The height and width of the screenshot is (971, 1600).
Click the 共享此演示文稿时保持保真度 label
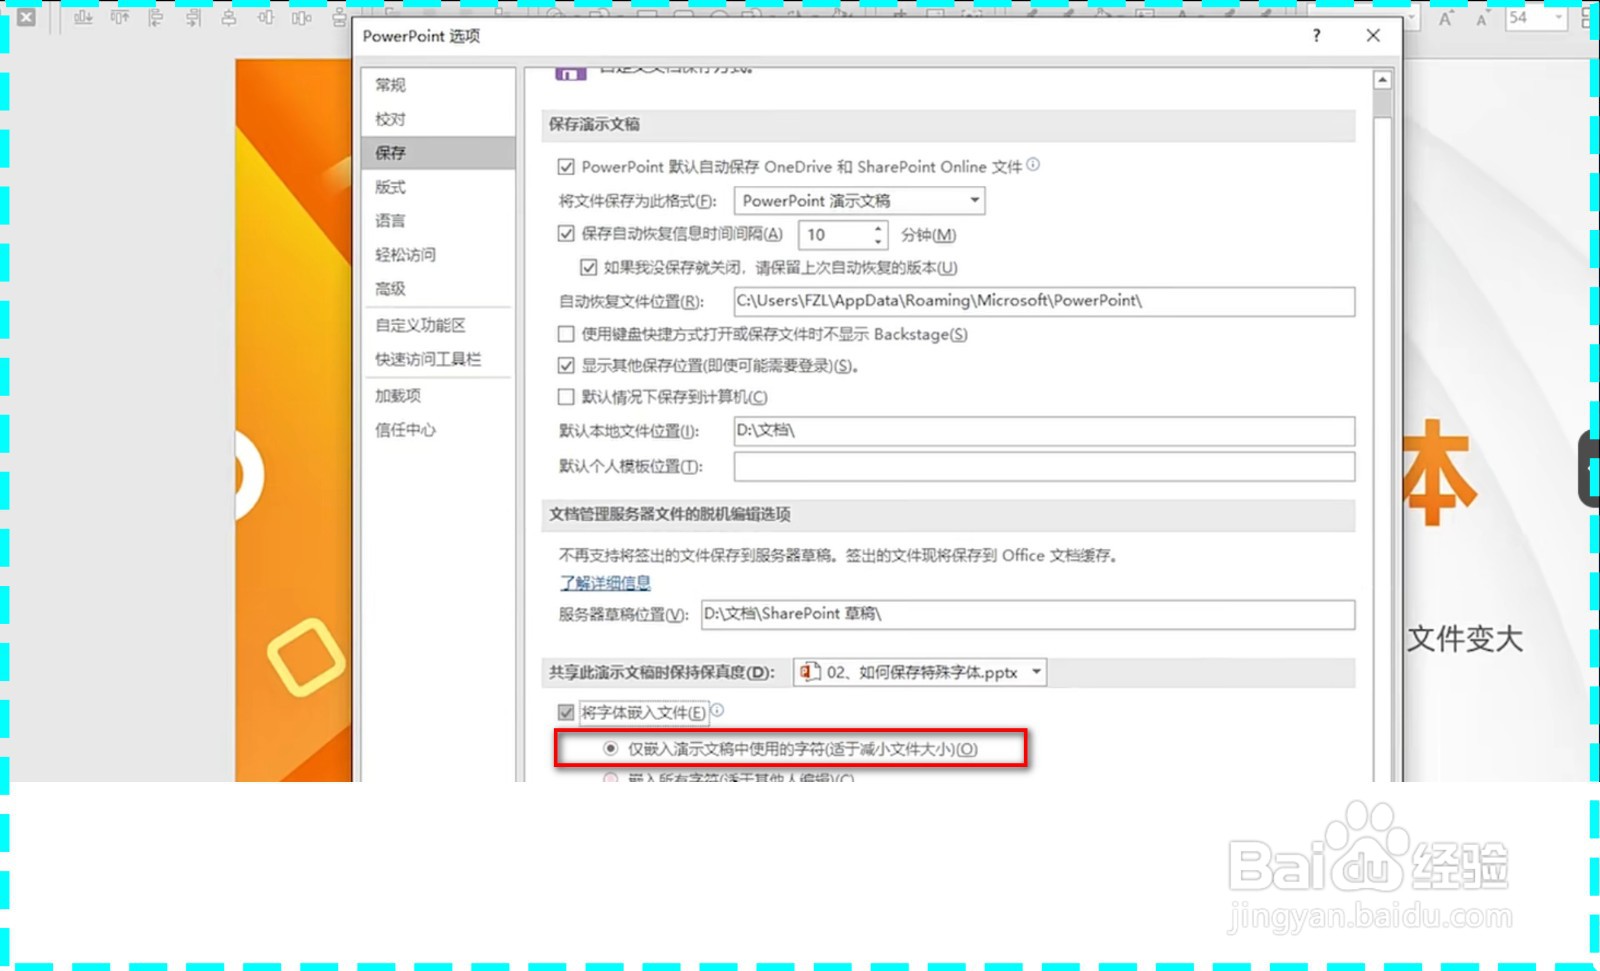(x=661, y=673)
